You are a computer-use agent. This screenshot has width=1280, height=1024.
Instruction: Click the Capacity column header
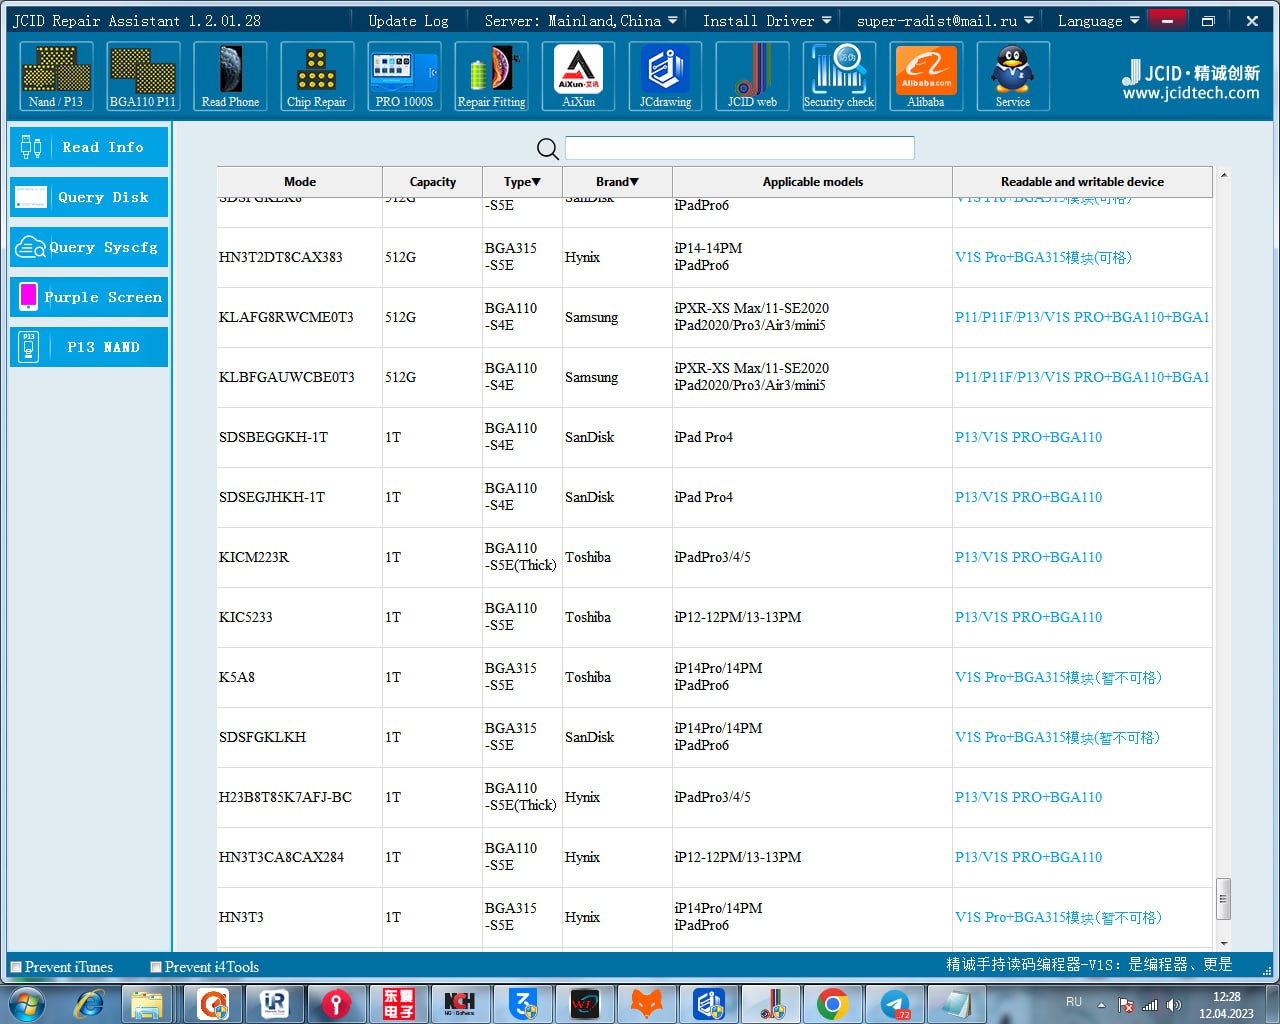pos(432,182)
